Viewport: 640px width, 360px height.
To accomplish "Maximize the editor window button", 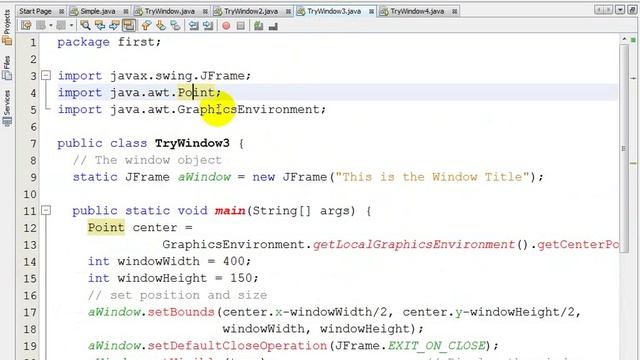I will click(632, 10).
